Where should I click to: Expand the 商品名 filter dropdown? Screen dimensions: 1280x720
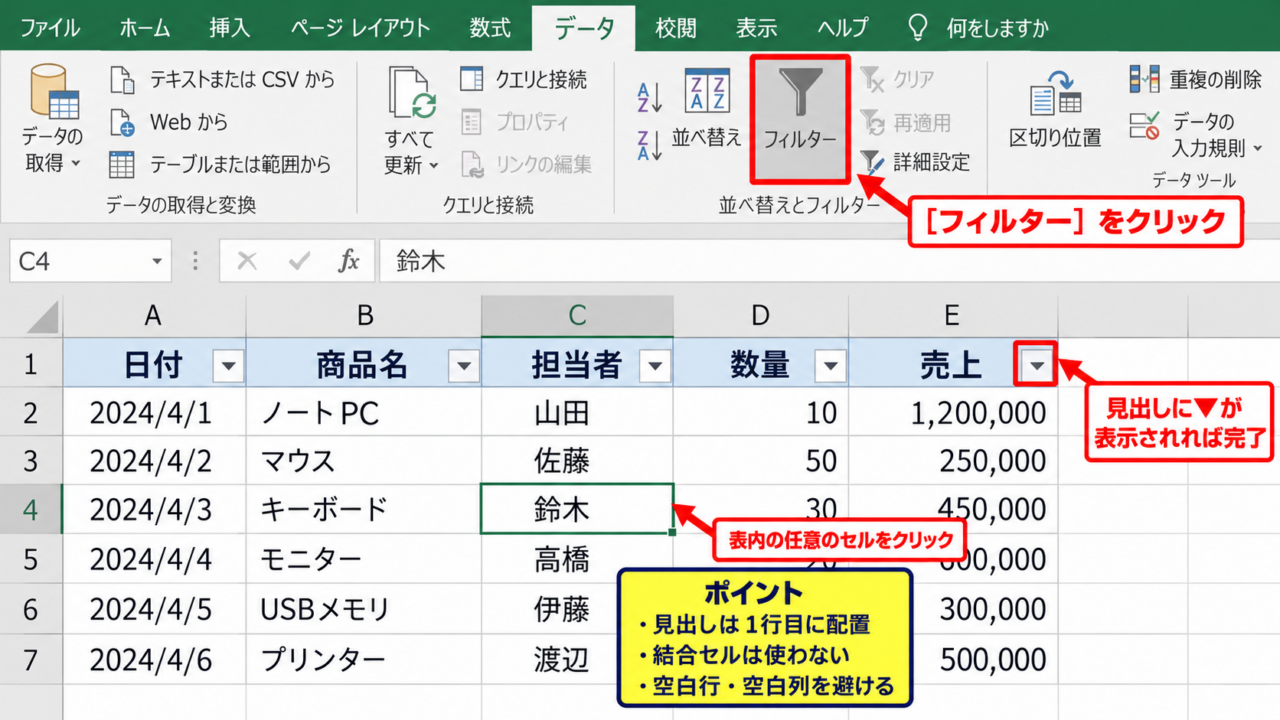[463, 367]
